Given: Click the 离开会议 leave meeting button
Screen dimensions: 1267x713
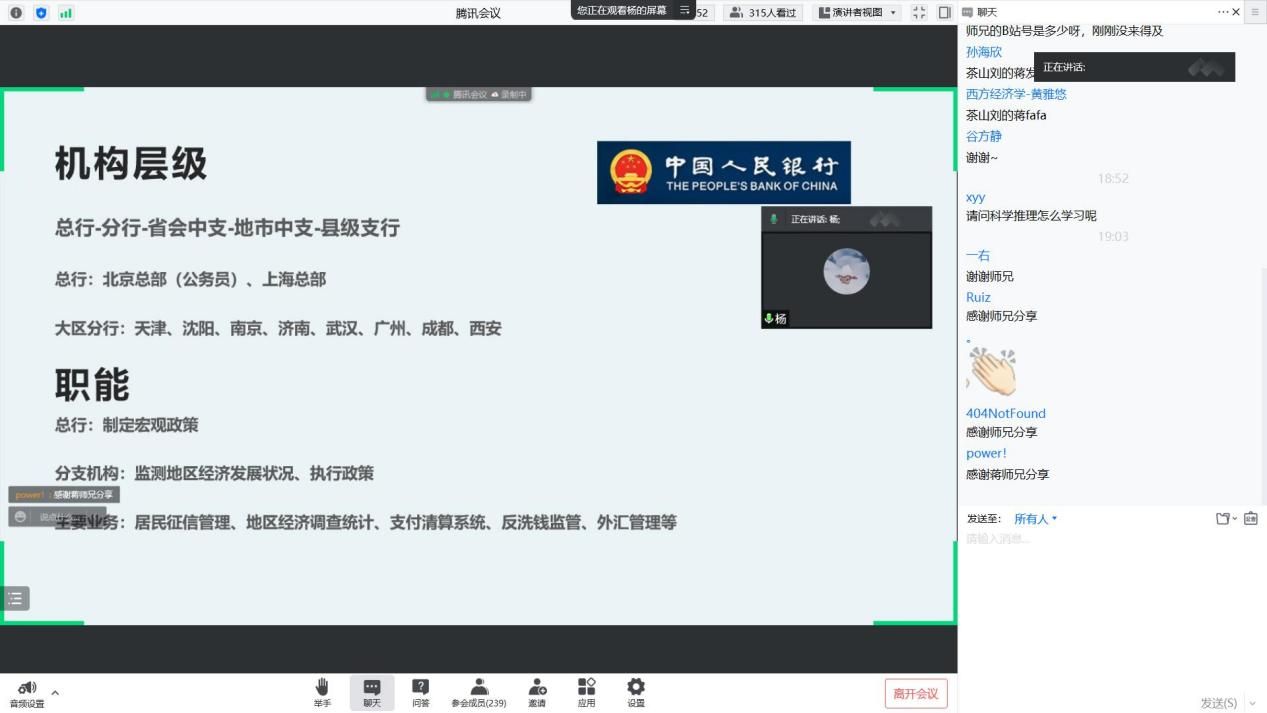Looking at the screenshot, I should pos(915,694).
